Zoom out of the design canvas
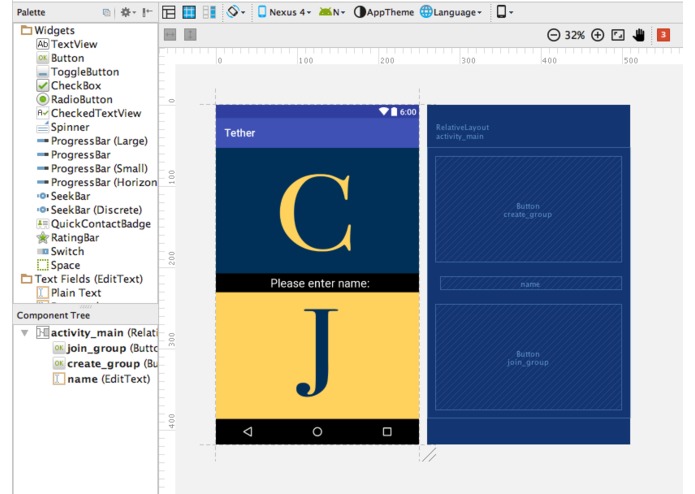This screenshot has width=695, height=494. coord(554,35)
